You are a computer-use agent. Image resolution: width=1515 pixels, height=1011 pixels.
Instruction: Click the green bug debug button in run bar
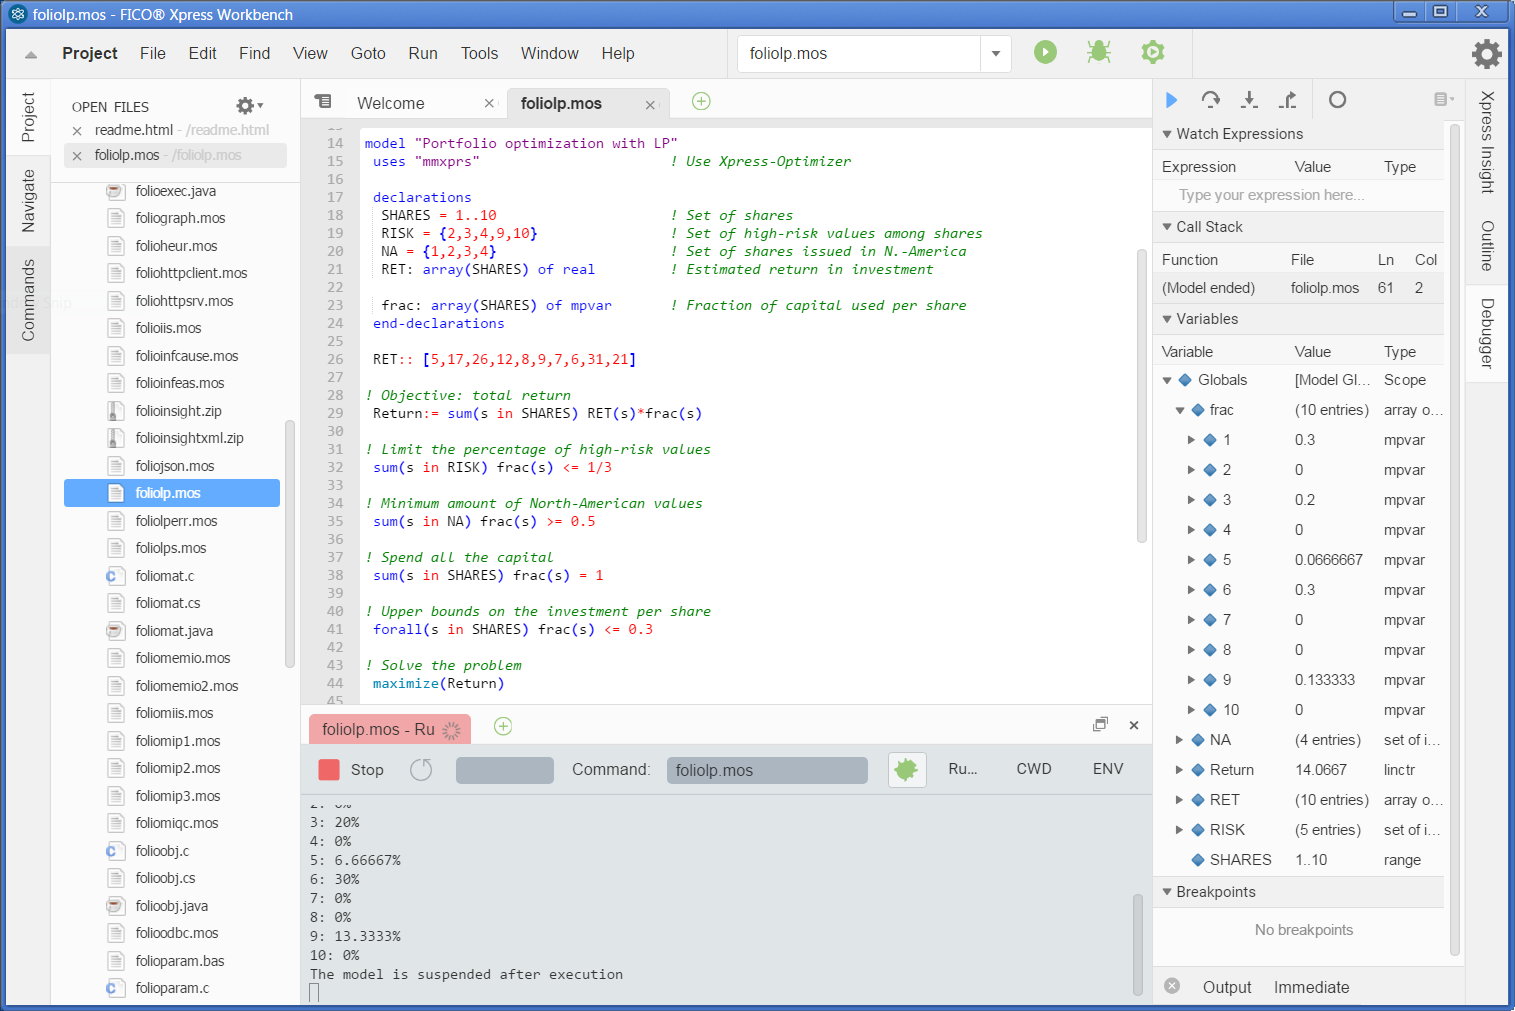[x=907, y=769]
